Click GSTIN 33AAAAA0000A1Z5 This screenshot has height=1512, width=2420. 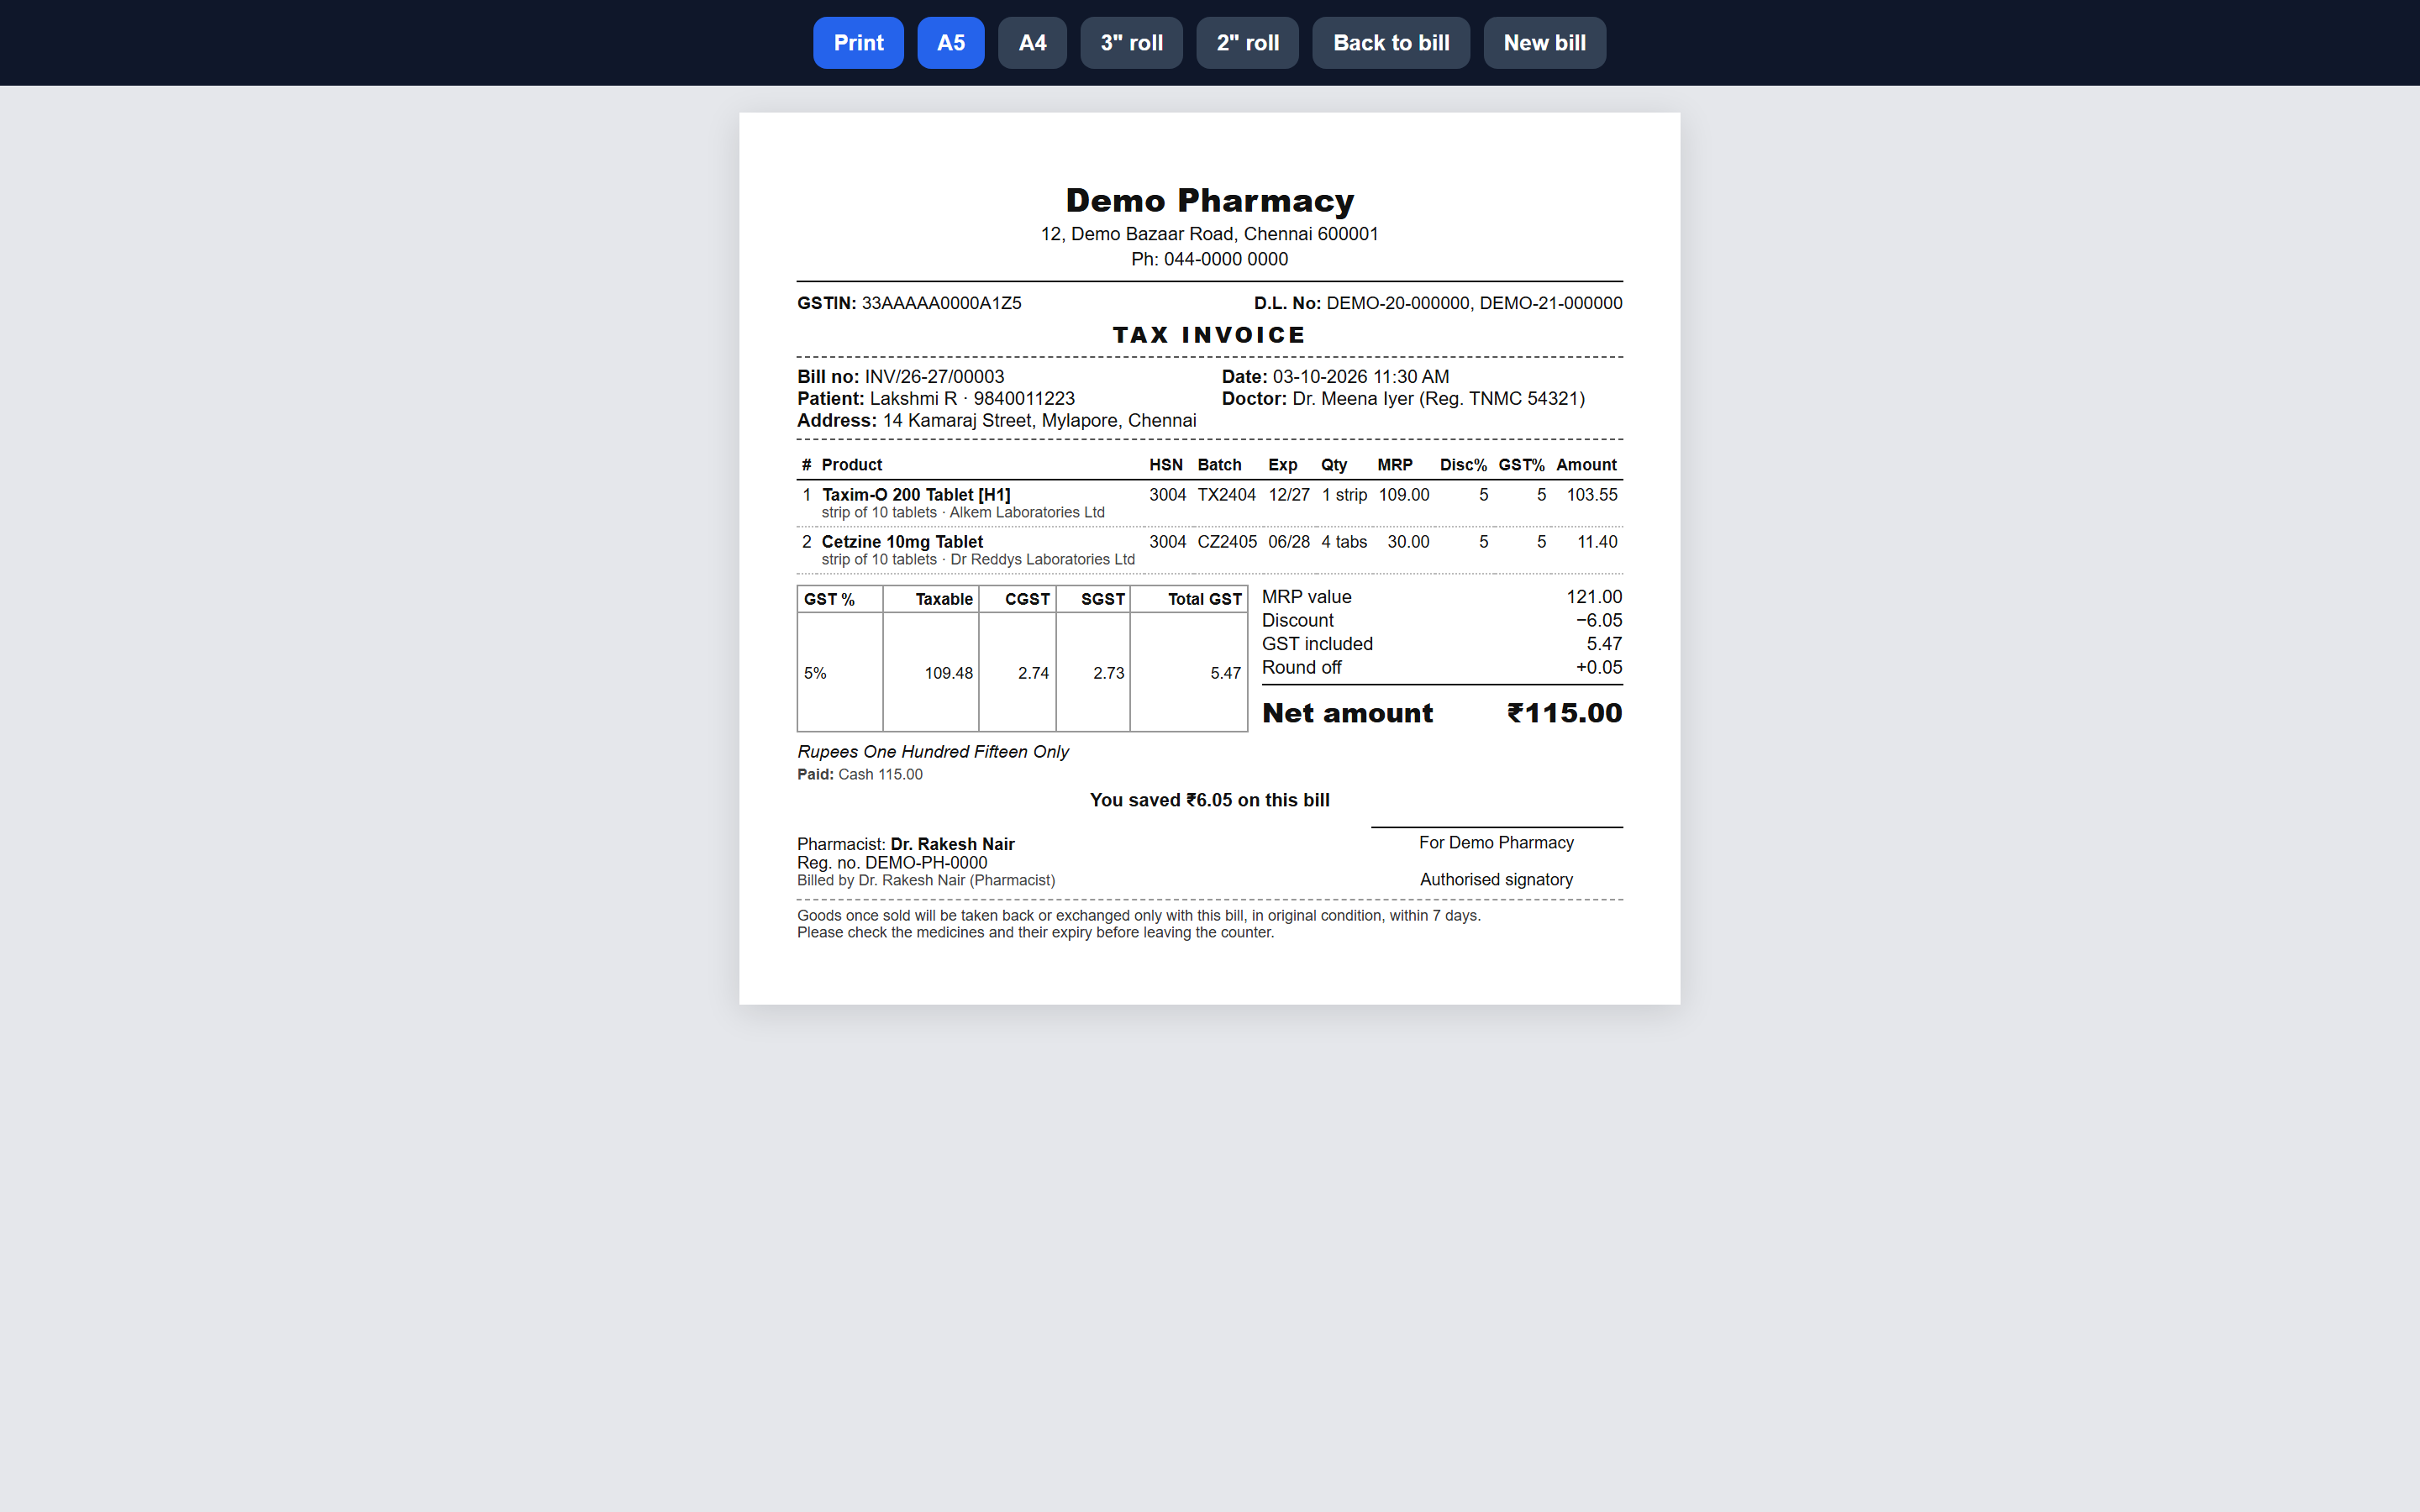pyautogui.click(x=909, y=303)
